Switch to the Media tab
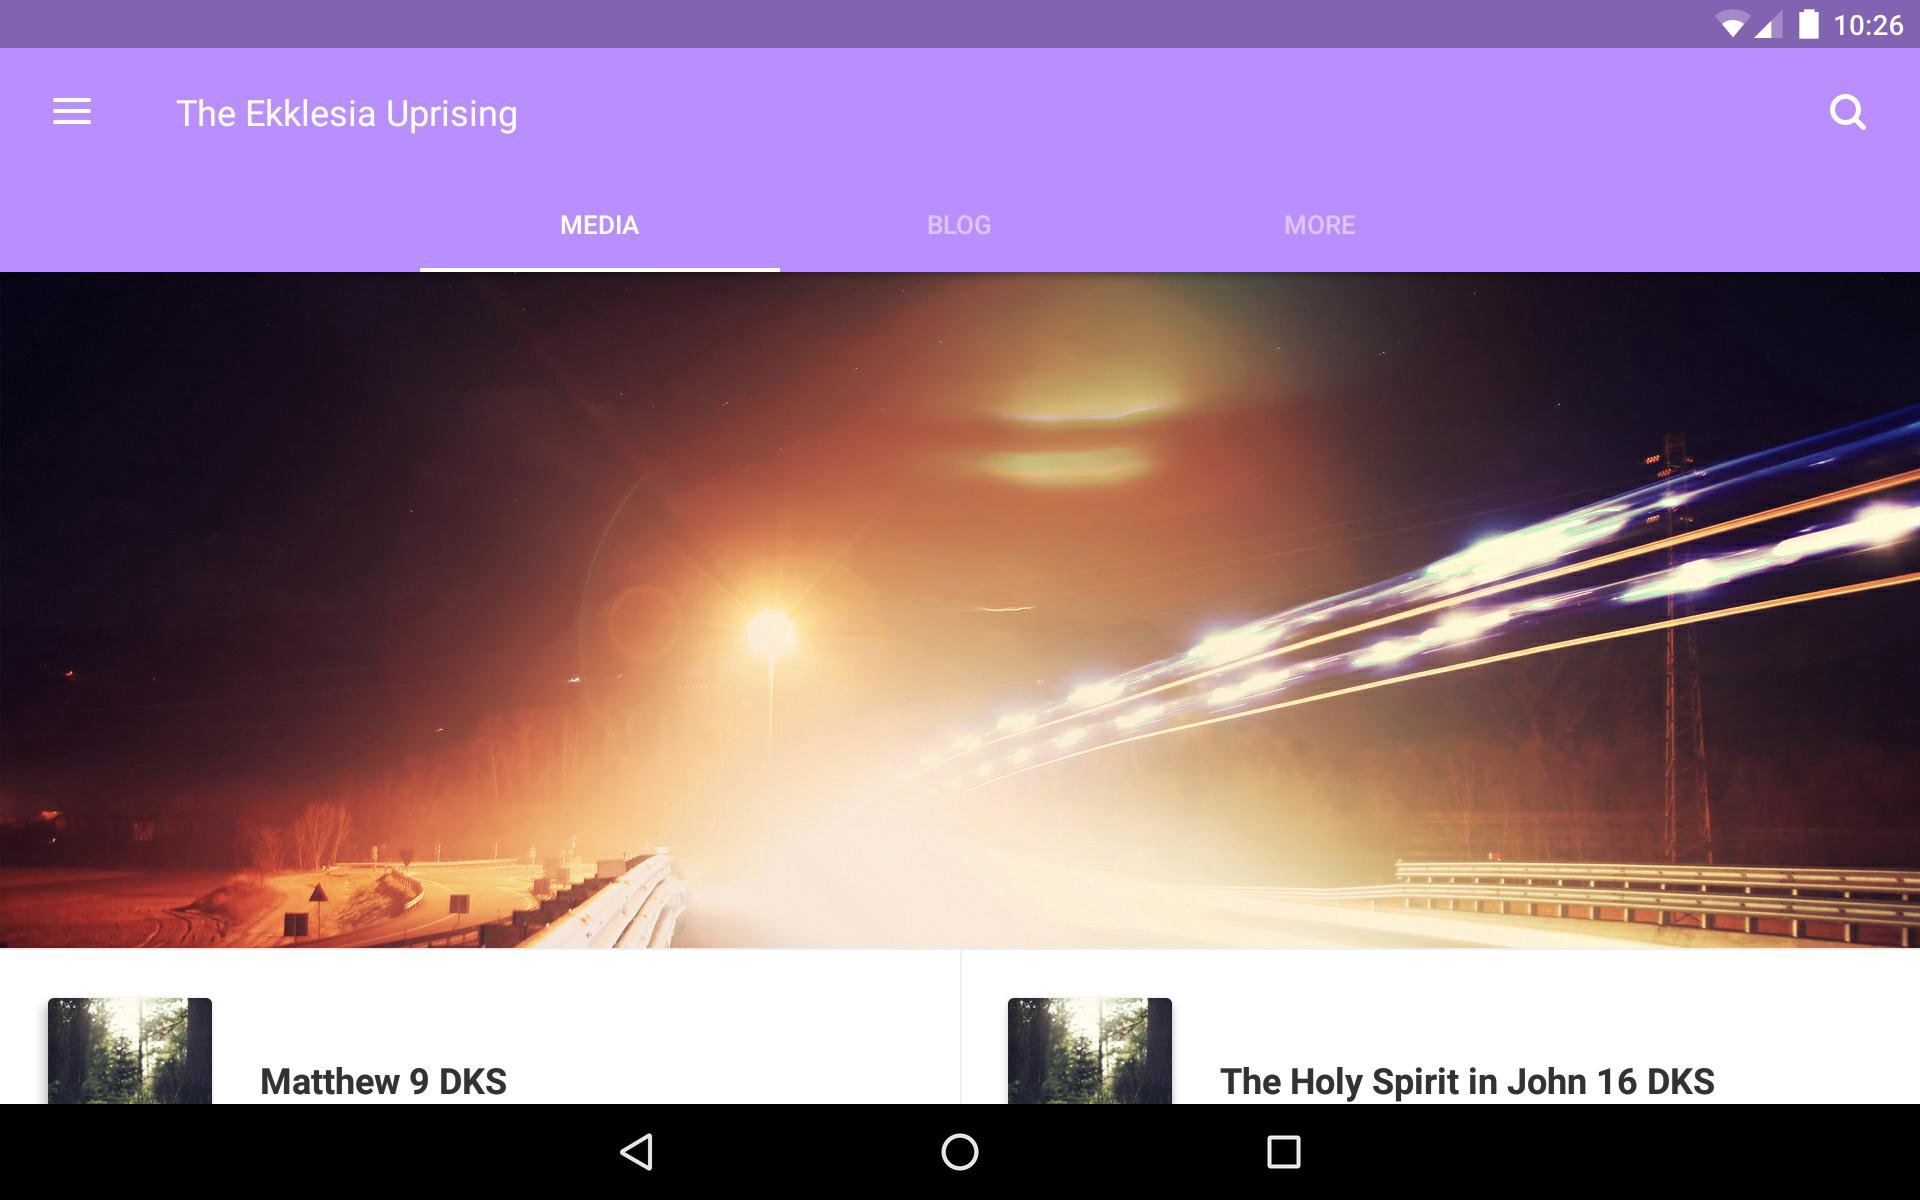 point(599,225)
